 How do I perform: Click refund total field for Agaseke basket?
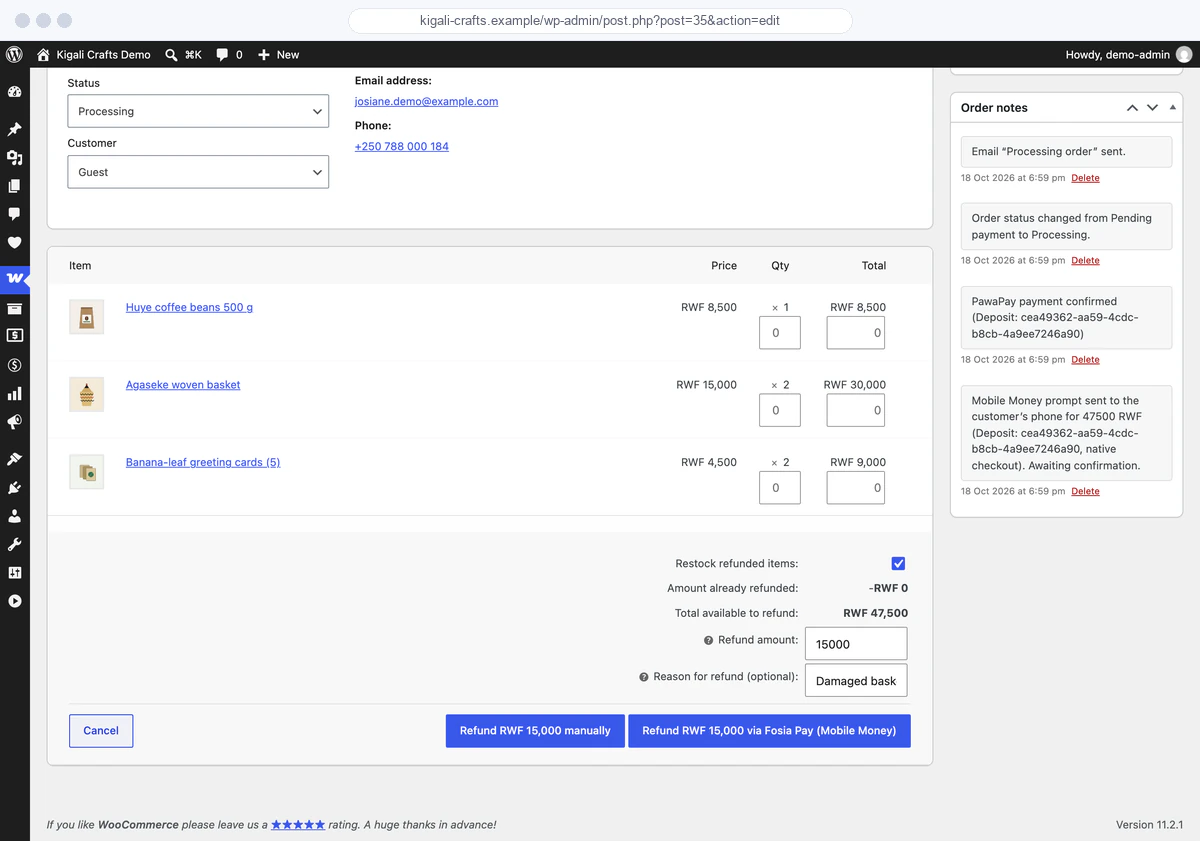pyautogui.click(x=856, y=410)
